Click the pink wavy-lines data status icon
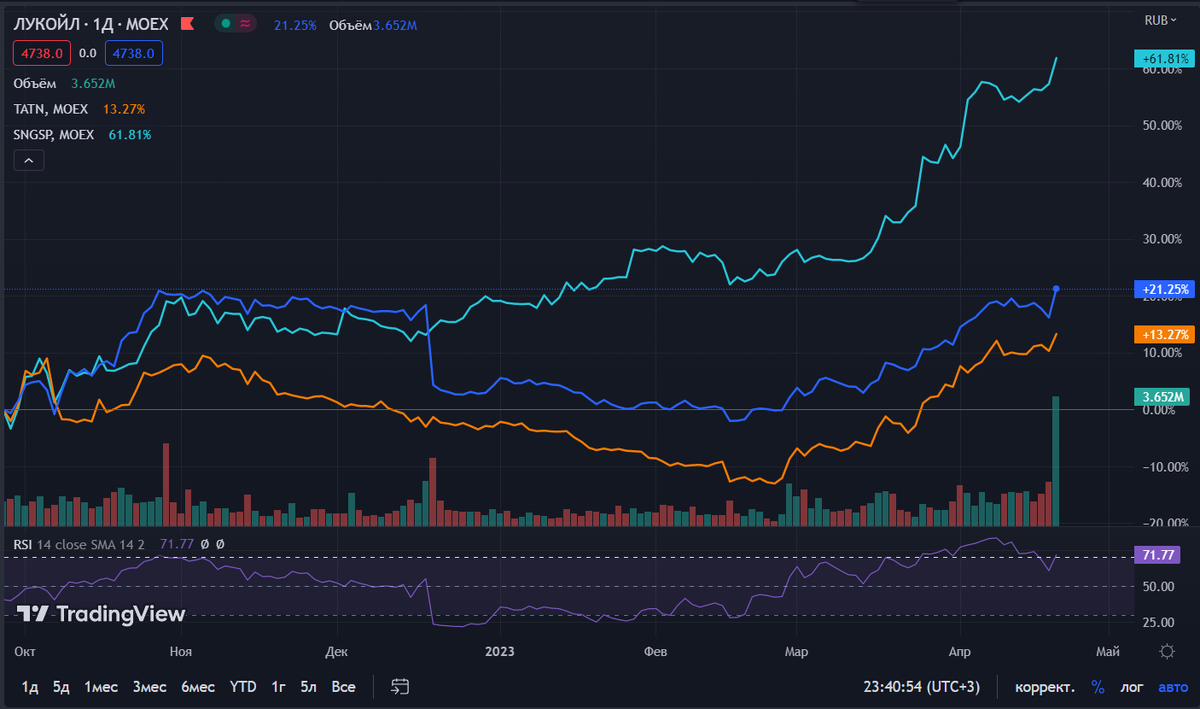This screenshot has height=709, width=1200. point(246,23)
